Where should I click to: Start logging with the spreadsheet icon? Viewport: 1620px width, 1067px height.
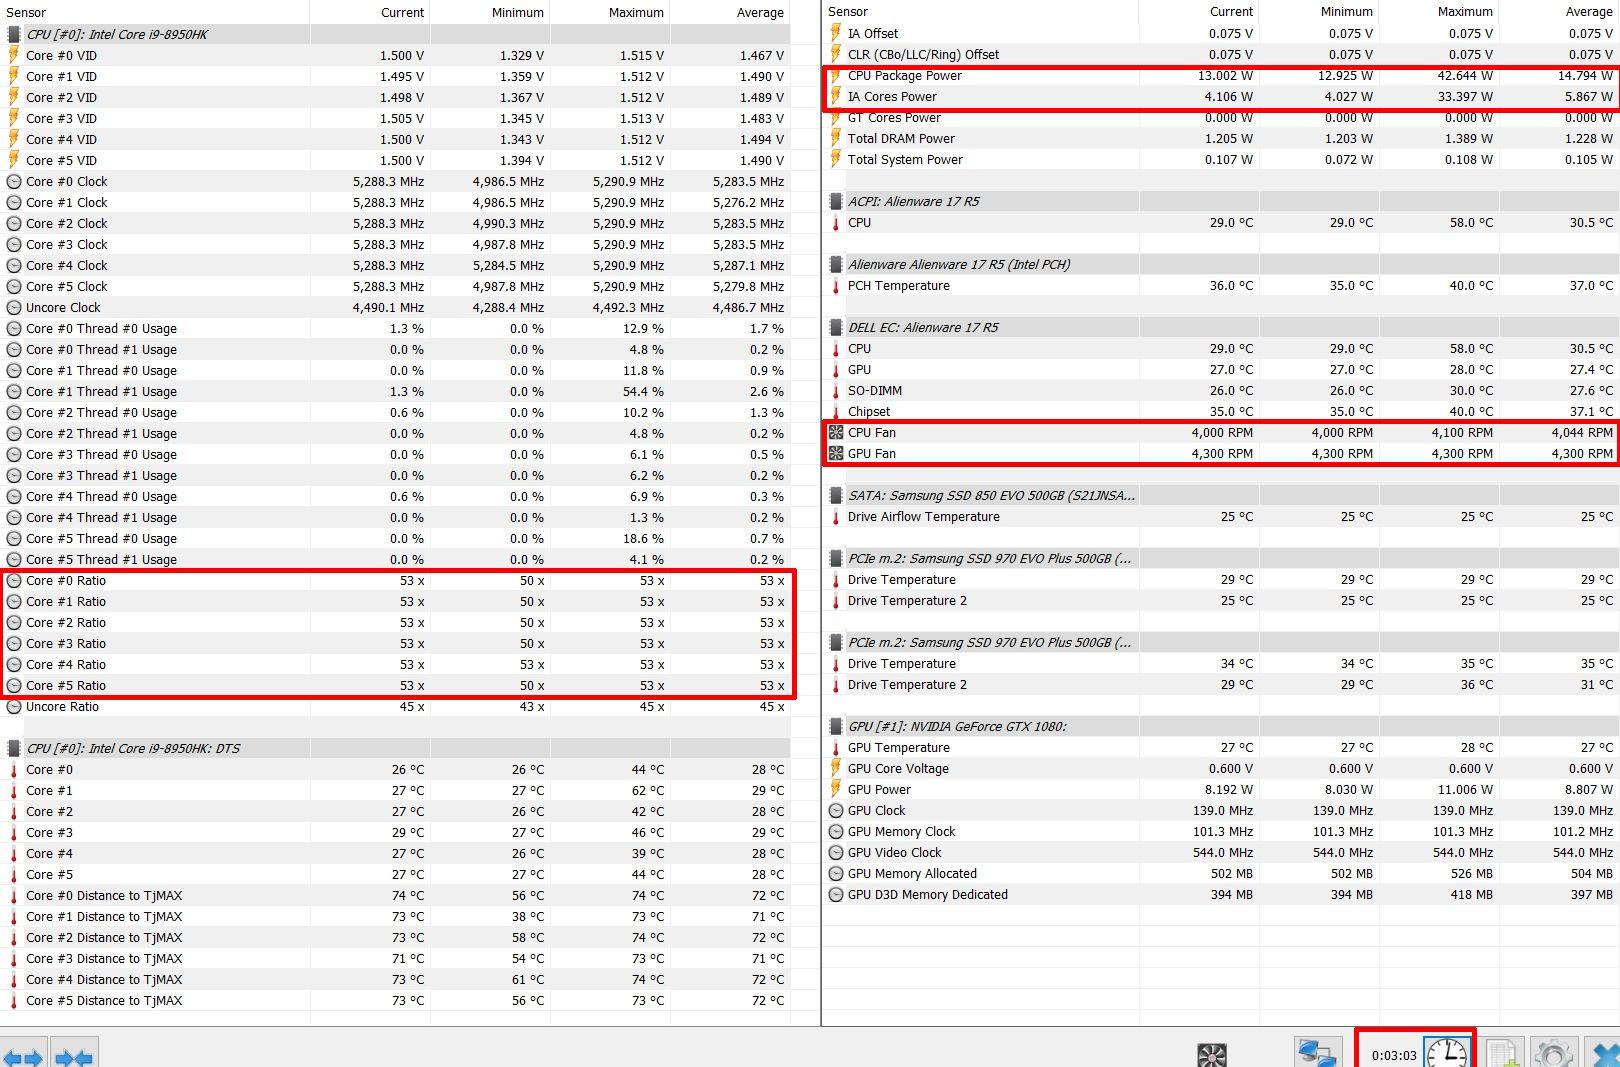click(x=1503, y=1053)
